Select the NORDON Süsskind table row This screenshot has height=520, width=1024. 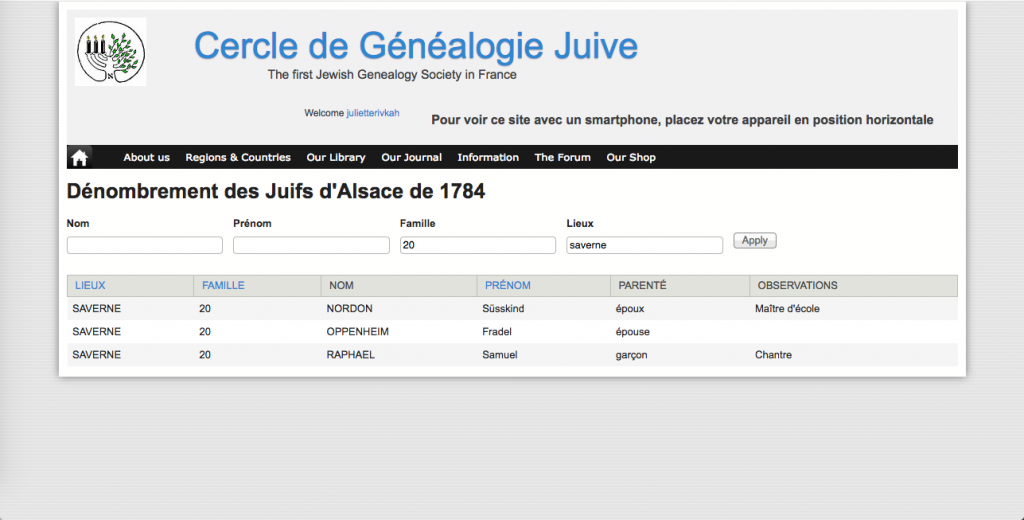512,309
